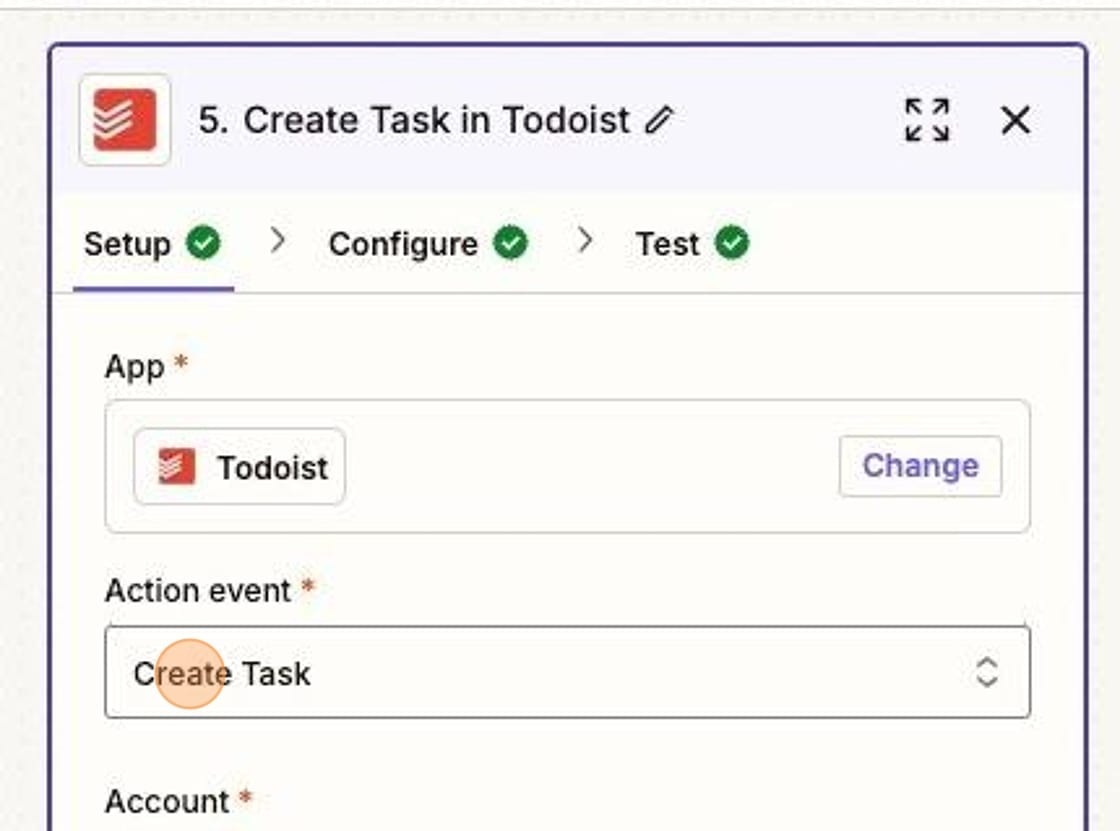
Task: Switch to the Configure tab
Action: (x=404, y=243)
